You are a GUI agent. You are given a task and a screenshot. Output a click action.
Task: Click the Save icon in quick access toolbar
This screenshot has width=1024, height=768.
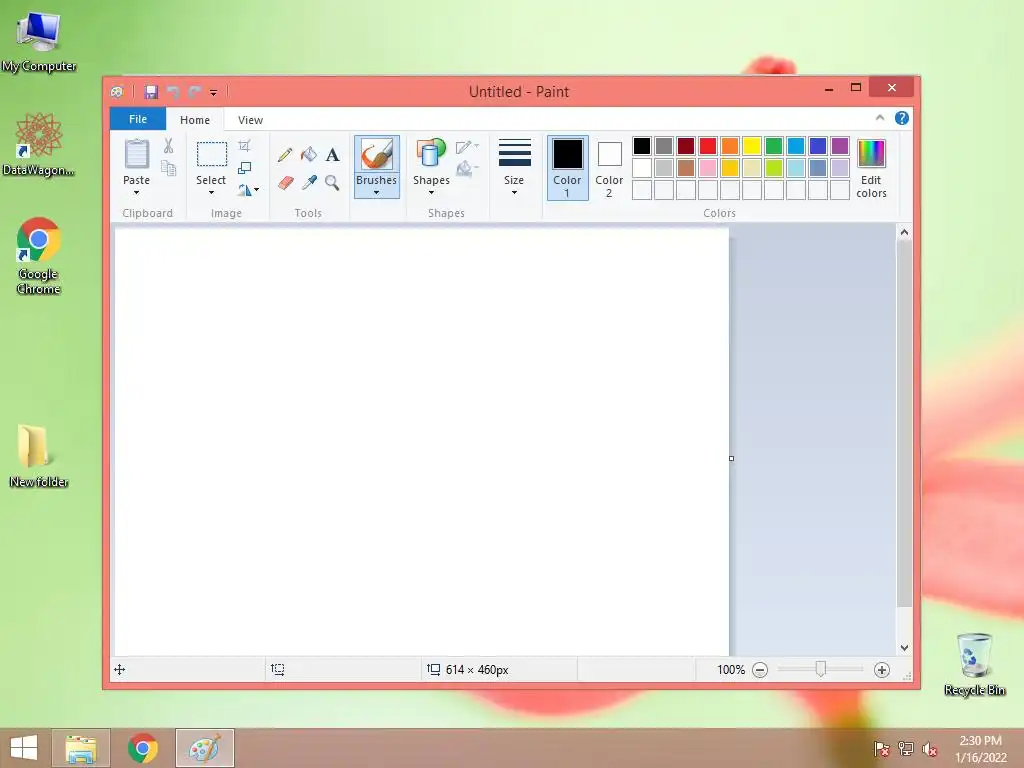point(151,92)
